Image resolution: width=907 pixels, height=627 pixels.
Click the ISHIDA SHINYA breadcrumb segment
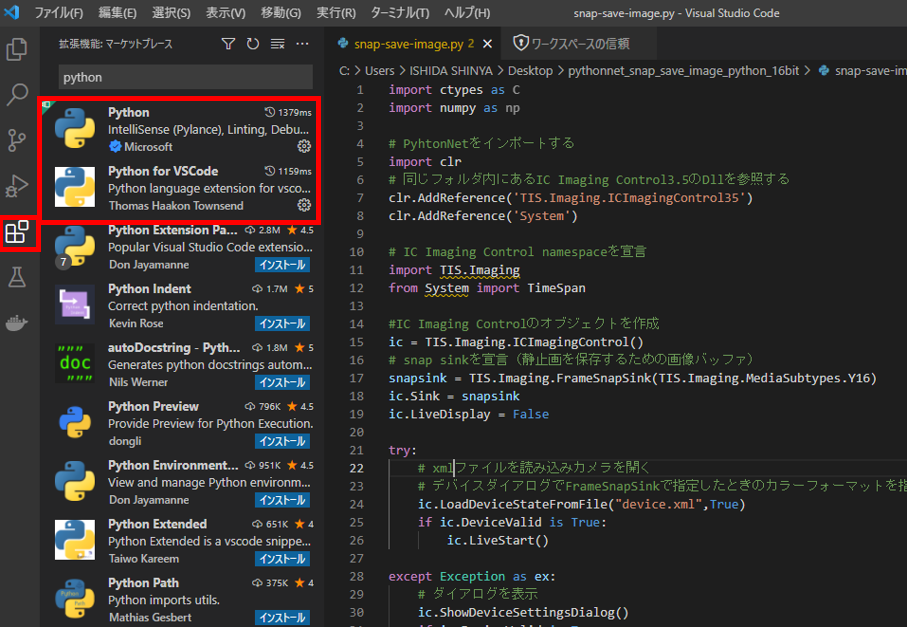pos(451,71)
